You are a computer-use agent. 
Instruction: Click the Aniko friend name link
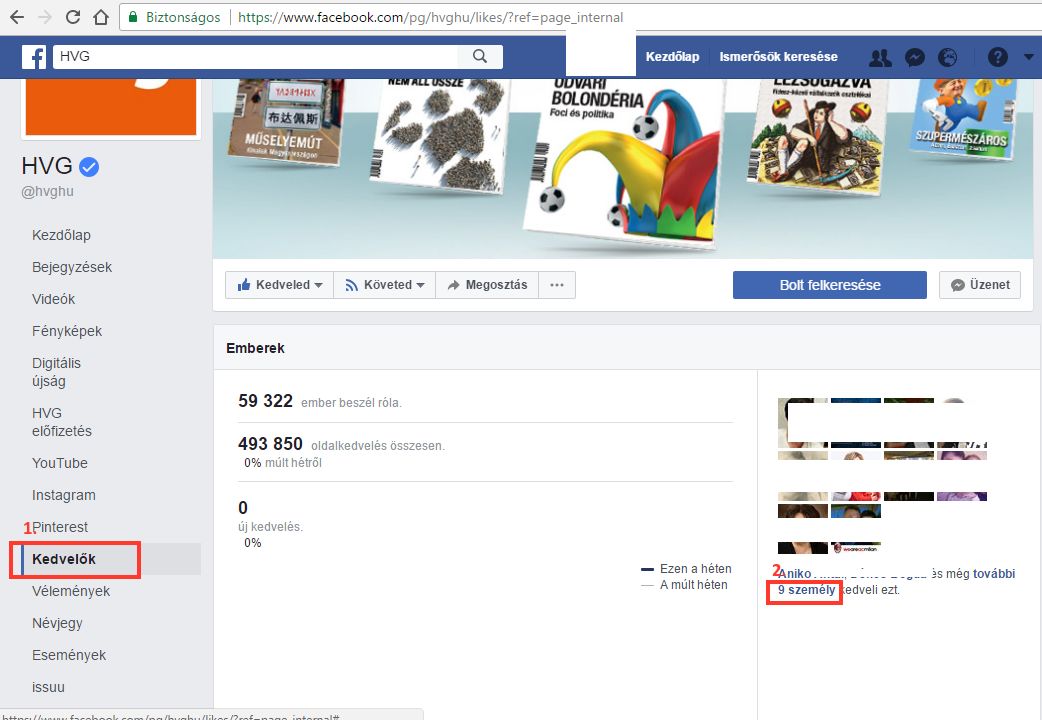point(795,574)
